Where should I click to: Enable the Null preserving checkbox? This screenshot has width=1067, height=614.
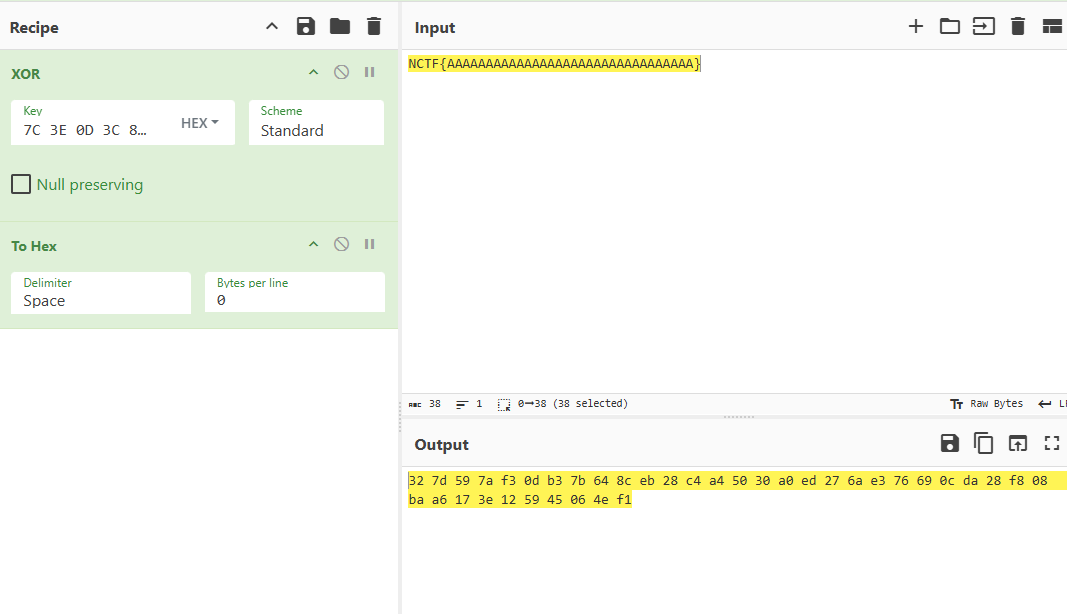coord(21,185)
